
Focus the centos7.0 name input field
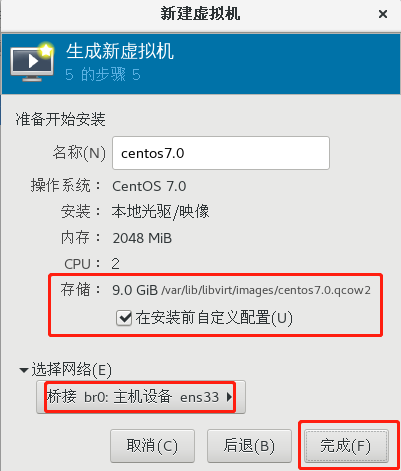point(221,153)
